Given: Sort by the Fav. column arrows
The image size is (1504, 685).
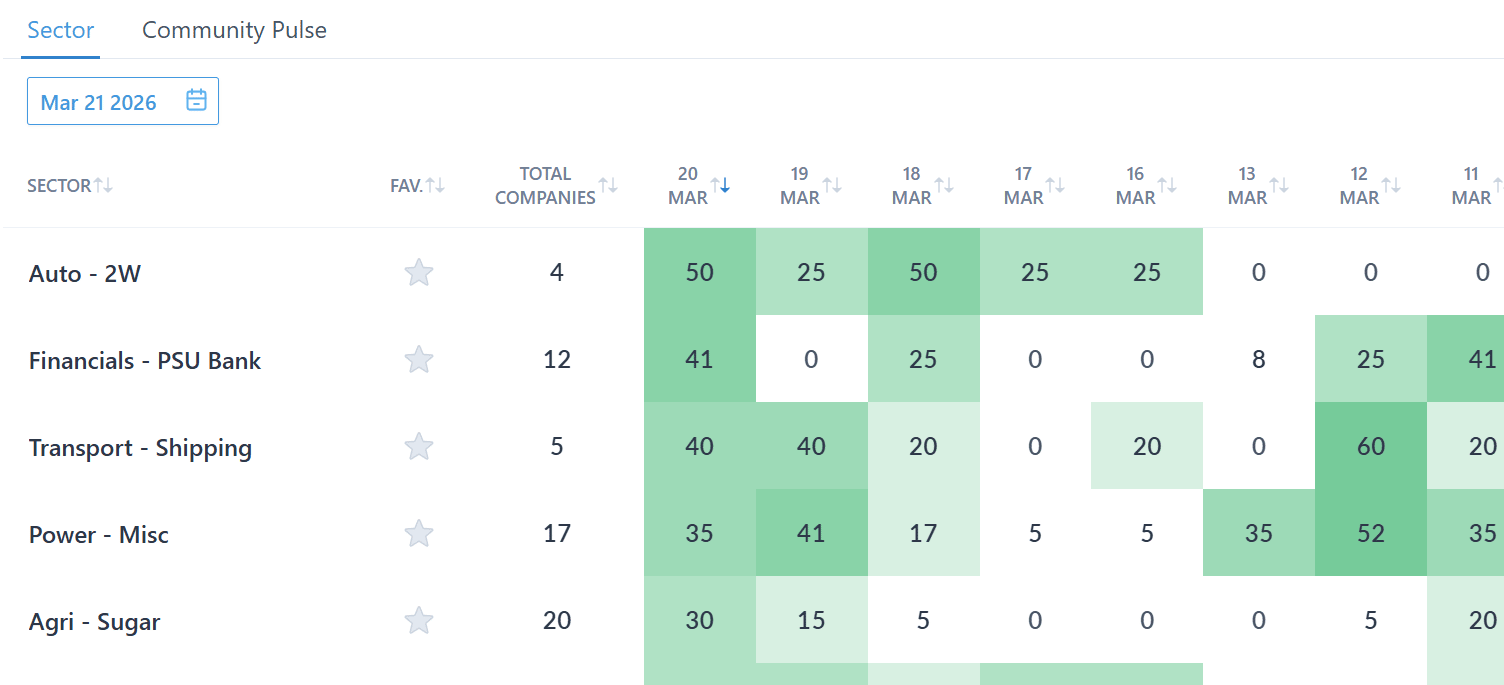Looking at the screenshot, I should pyautogui.click(x=435, y=185).
